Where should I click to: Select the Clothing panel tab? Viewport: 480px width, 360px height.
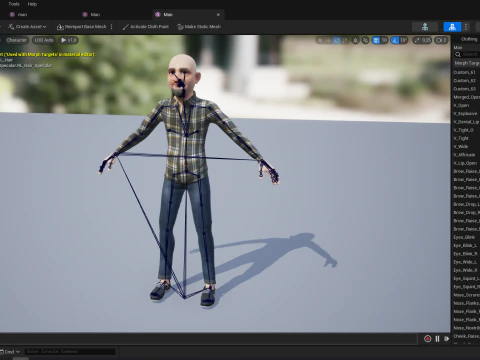tap(469, 39)
